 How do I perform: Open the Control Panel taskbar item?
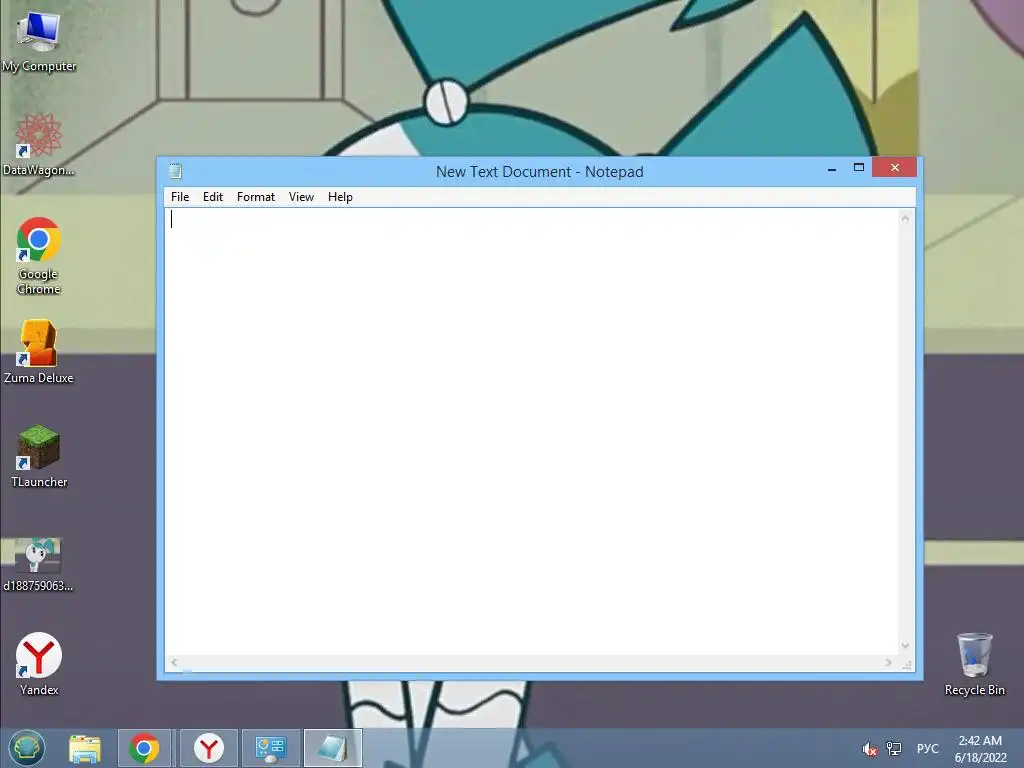click(x=270, y=748)
